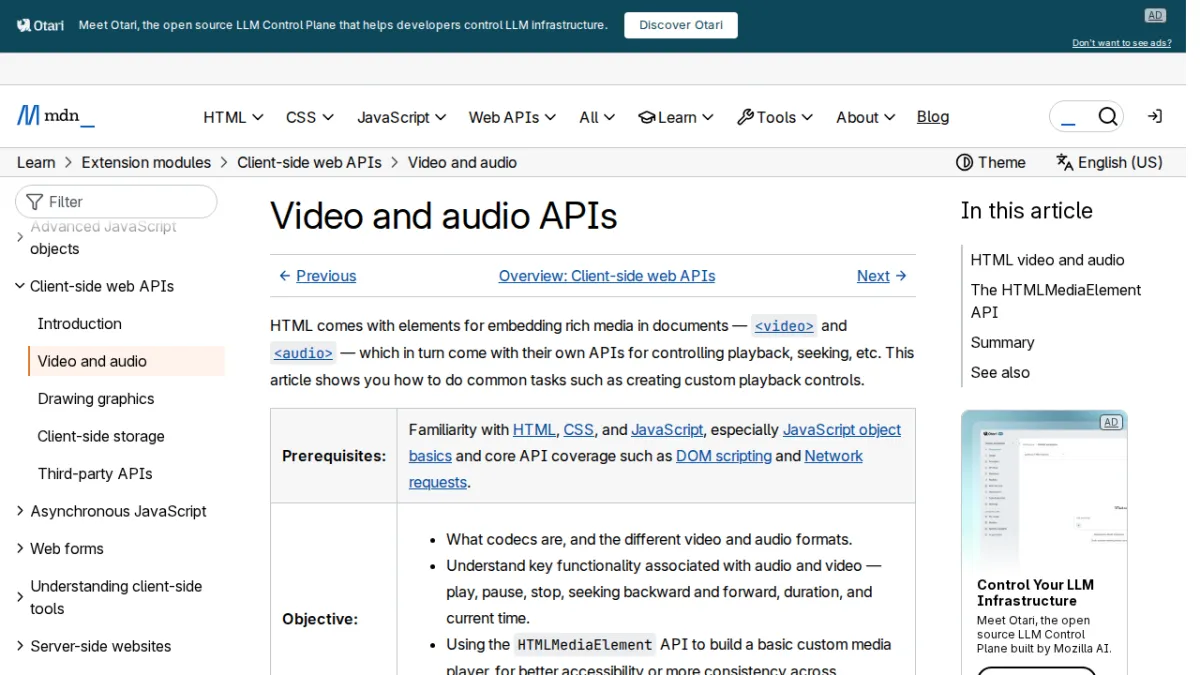Jump to the Summary section
1200x675 pixels.
tap(1002, 342)
